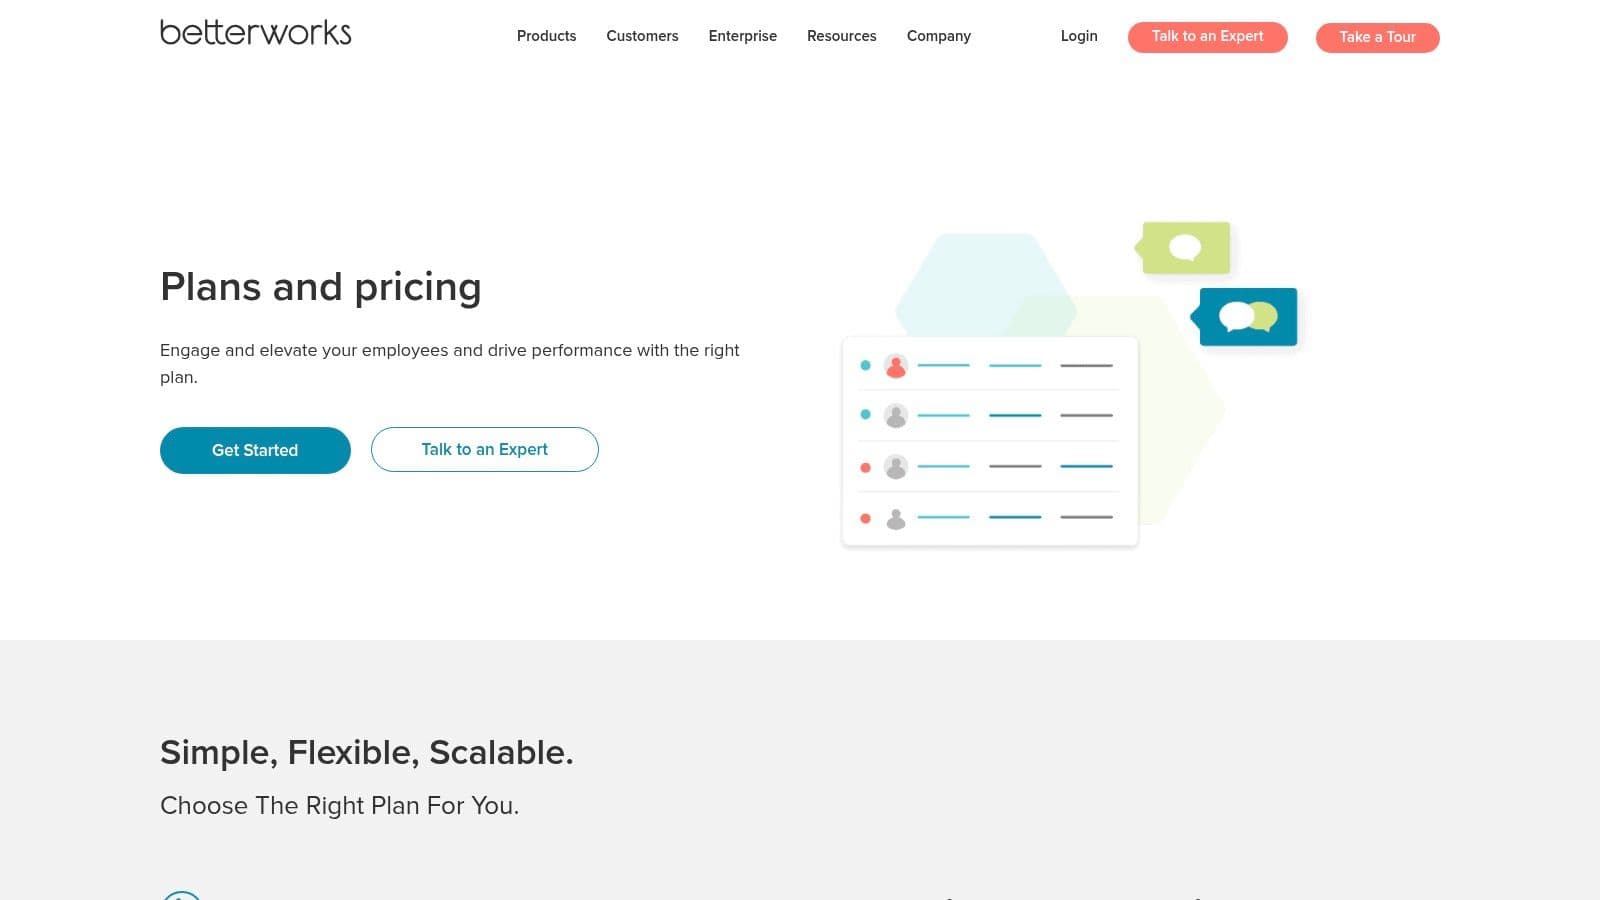Click the betterworks logo
This screenshot has height=900, width=1600.
click(256, 33)
